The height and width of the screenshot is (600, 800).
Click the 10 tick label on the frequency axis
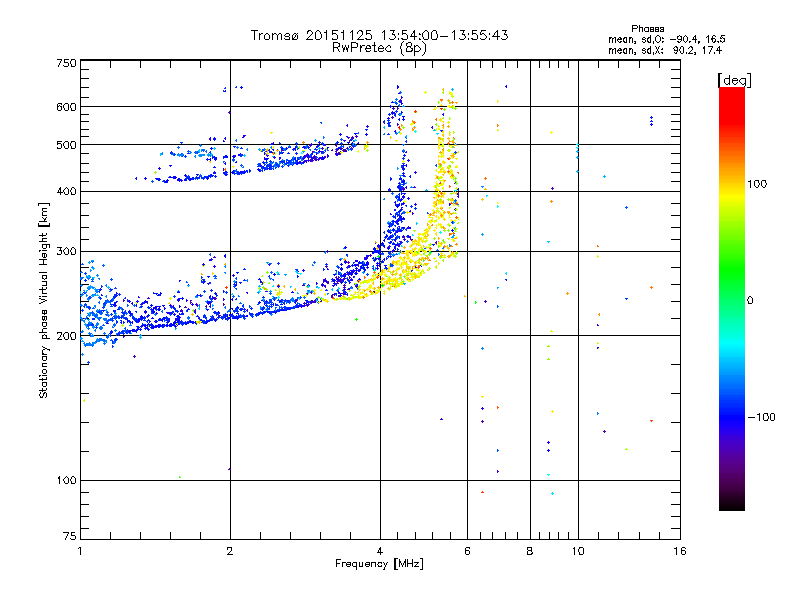point(578,551)
